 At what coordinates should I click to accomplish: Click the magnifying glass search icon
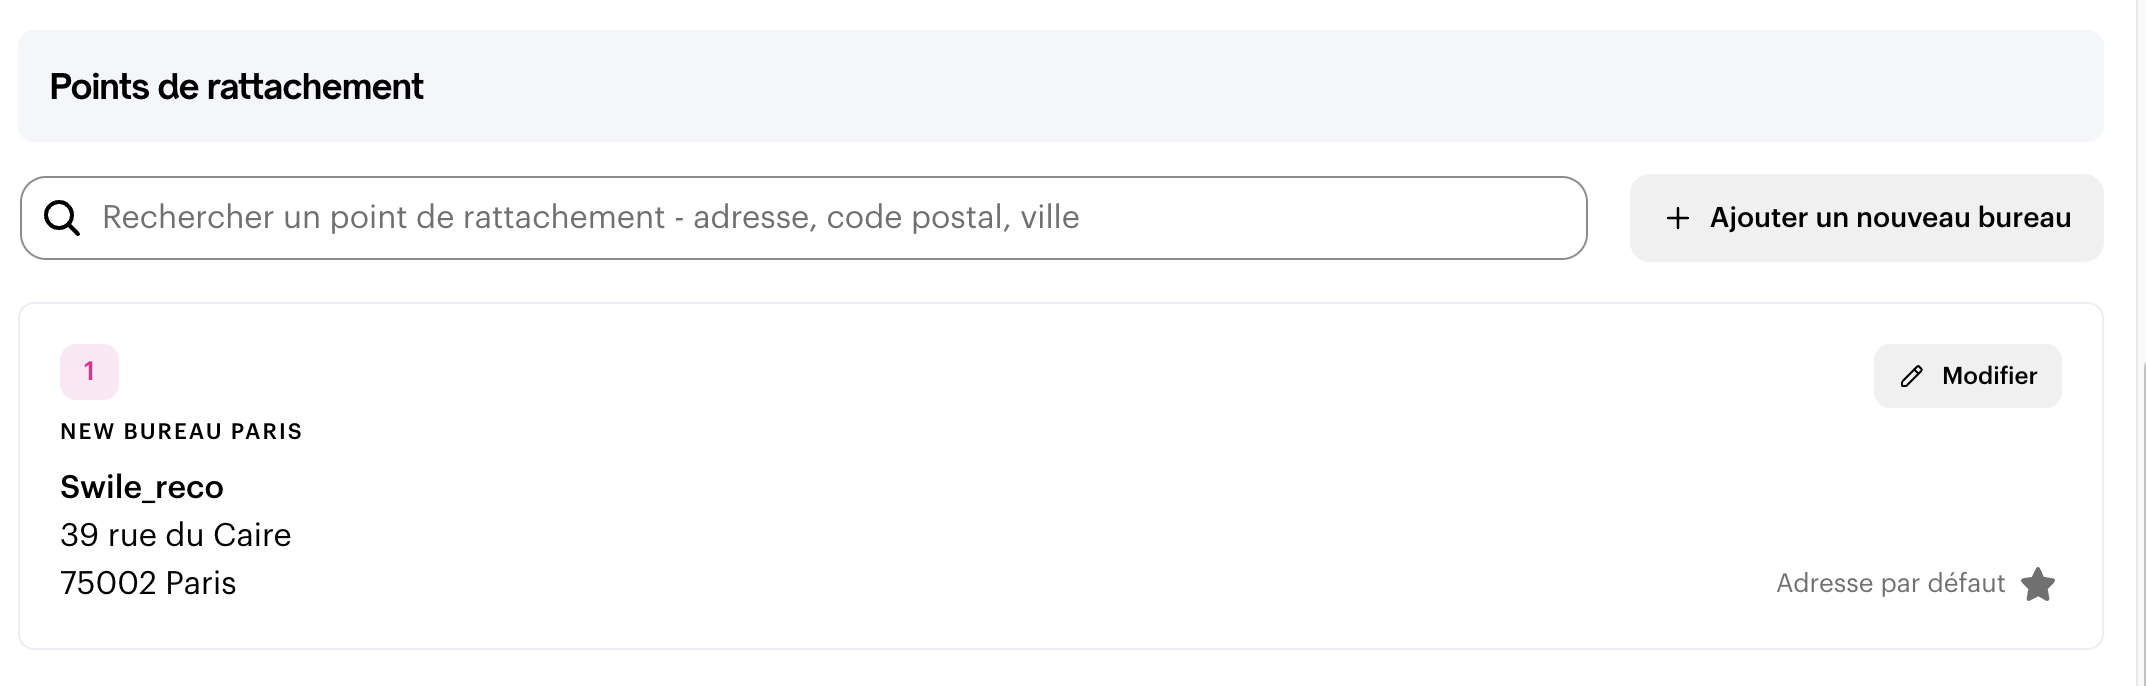pyautogui.click(x=62, y=218)
